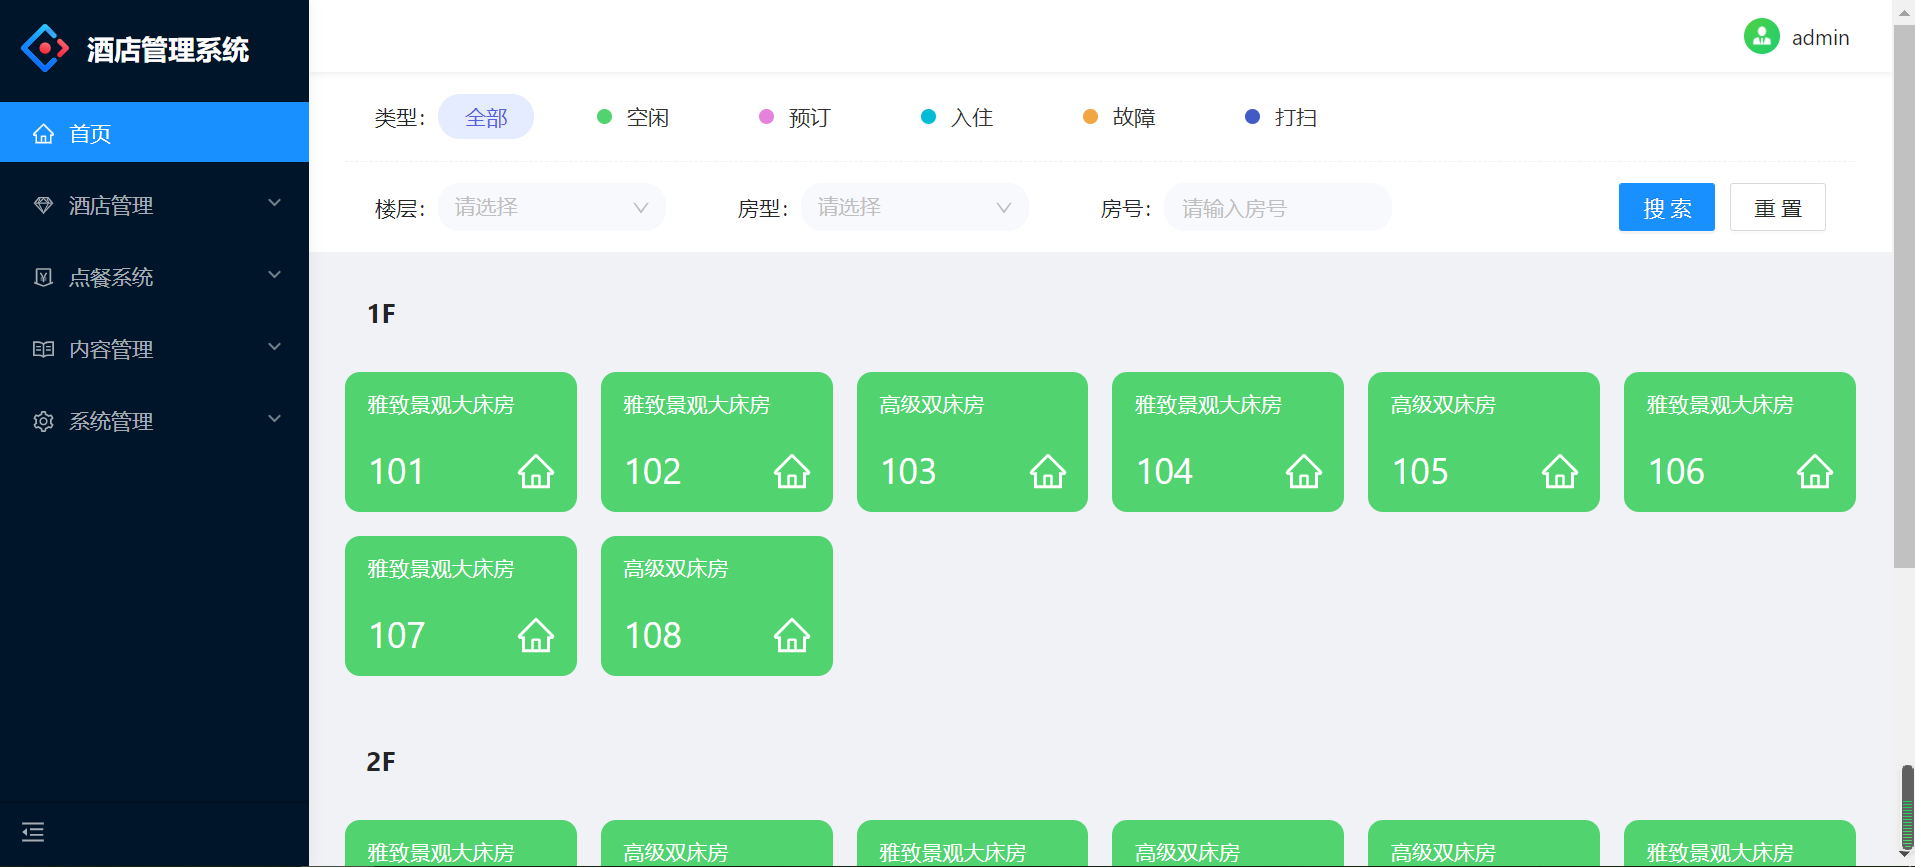
Task: Click the 酒店管理系统 title
Action: [x=168, y=49]
